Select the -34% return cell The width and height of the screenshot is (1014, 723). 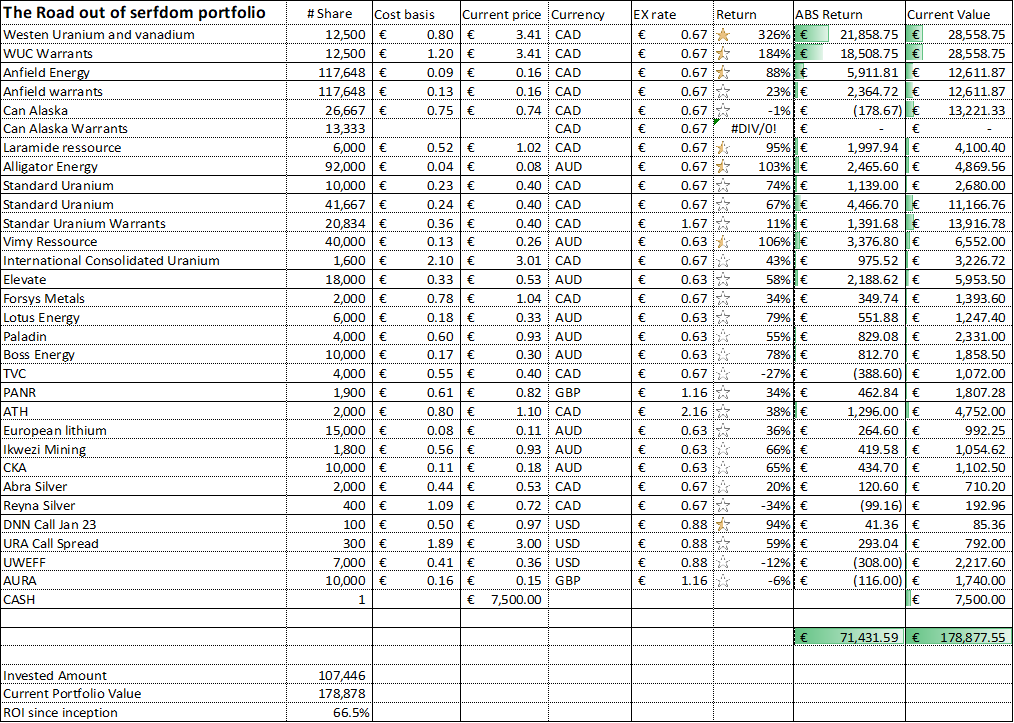tap(753, 505)
